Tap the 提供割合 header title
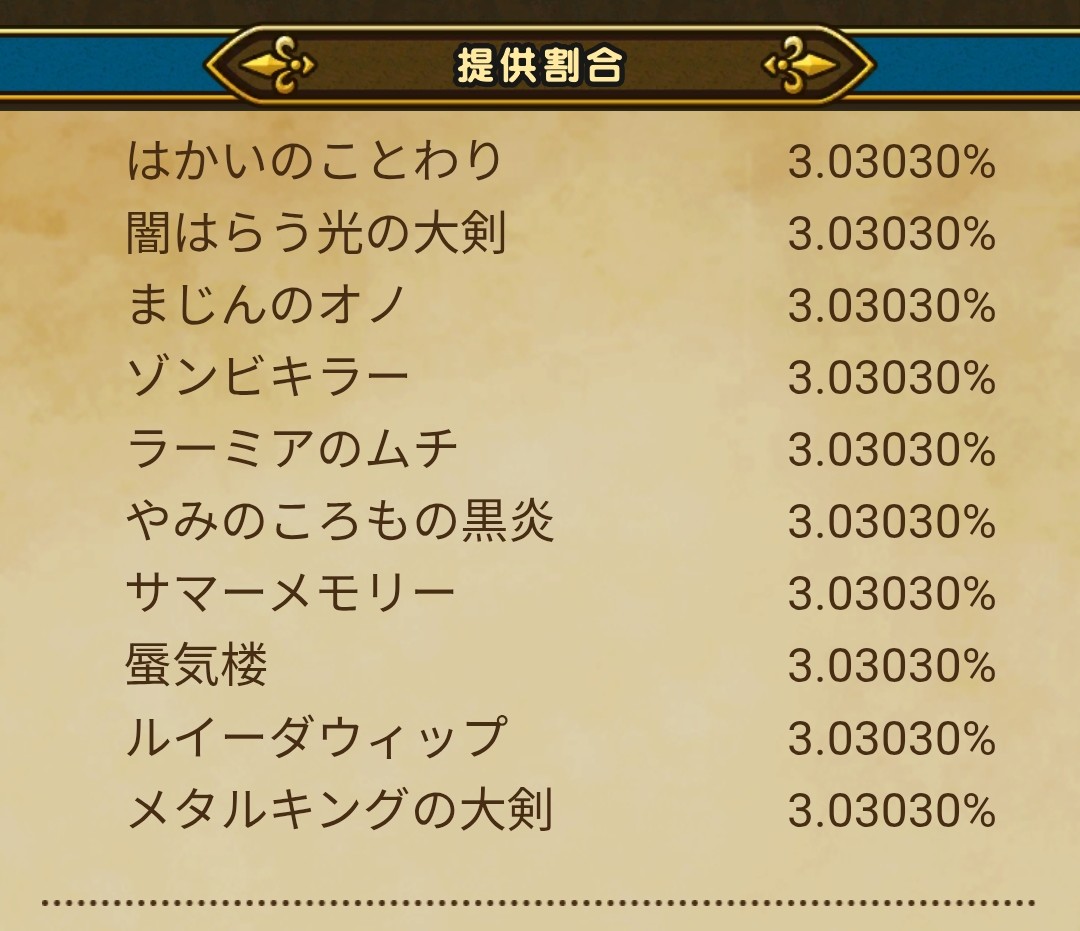 click(540, 66)
